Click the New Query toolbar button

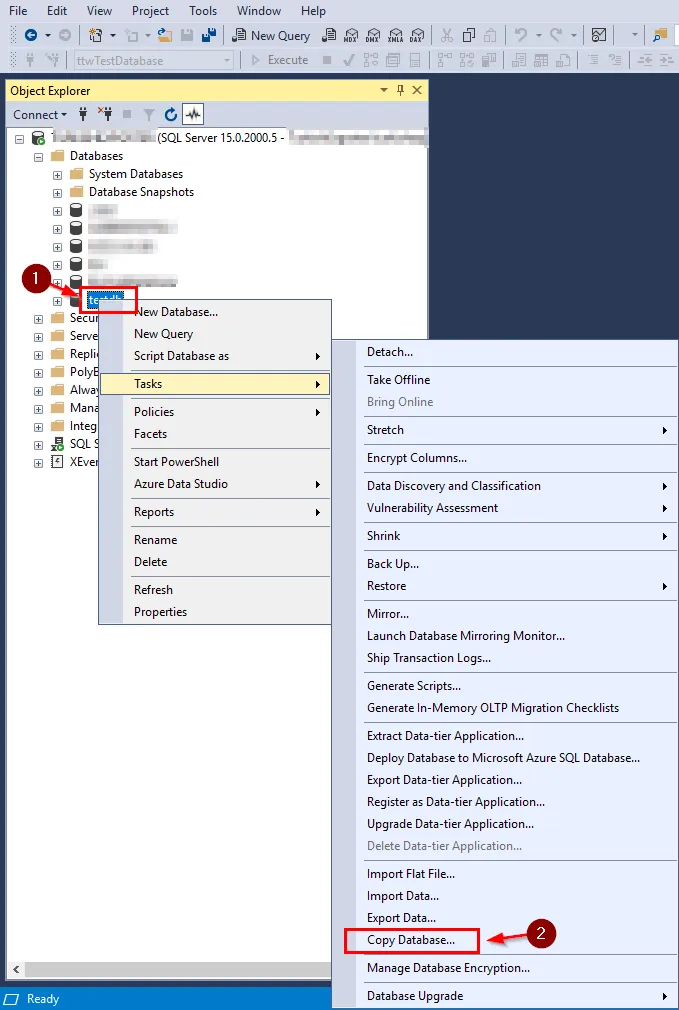(271, 35)
